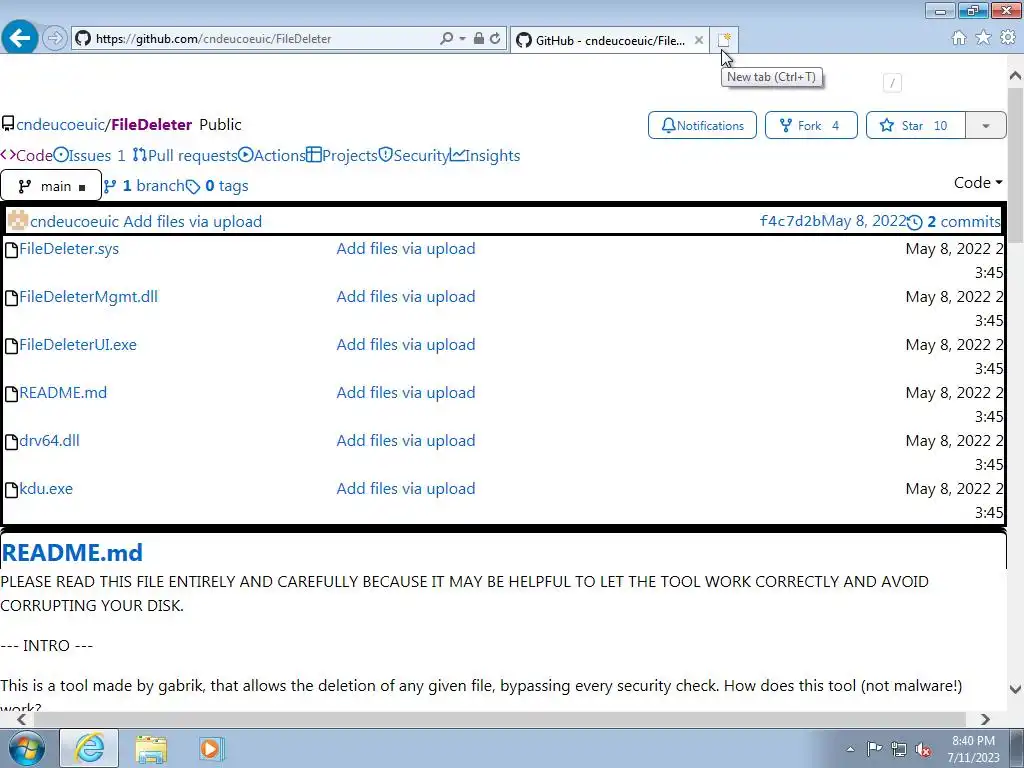Click the file icon beside FileDeleter.sys
This screenshot has width=1024, height=768.
coord(11,250)
